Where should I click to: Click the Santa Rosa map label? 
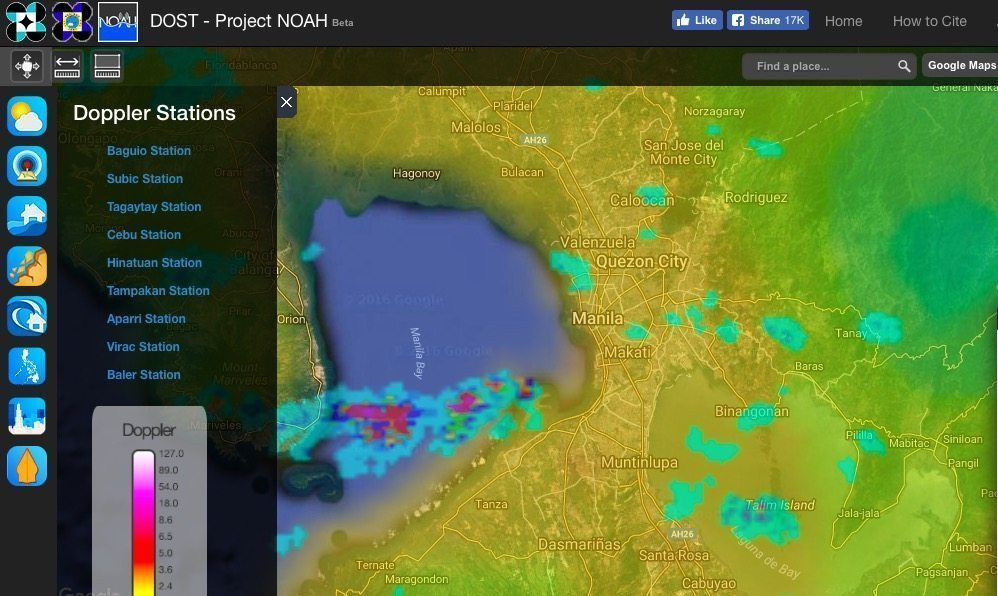(673, 555)
